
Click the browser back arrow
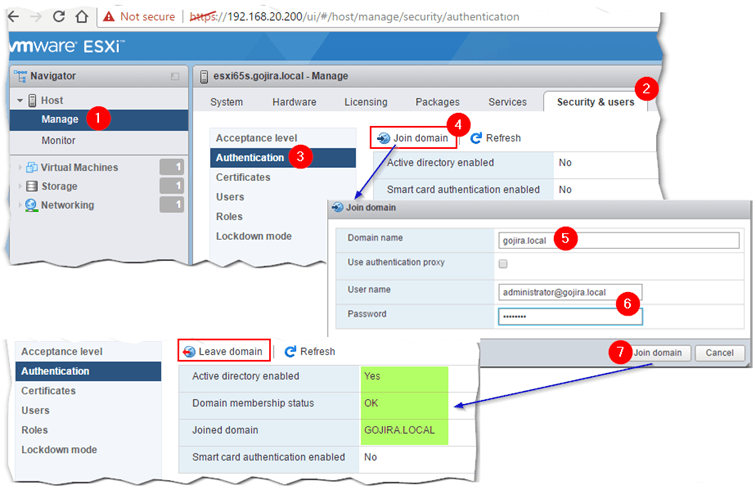click(13, 16)
